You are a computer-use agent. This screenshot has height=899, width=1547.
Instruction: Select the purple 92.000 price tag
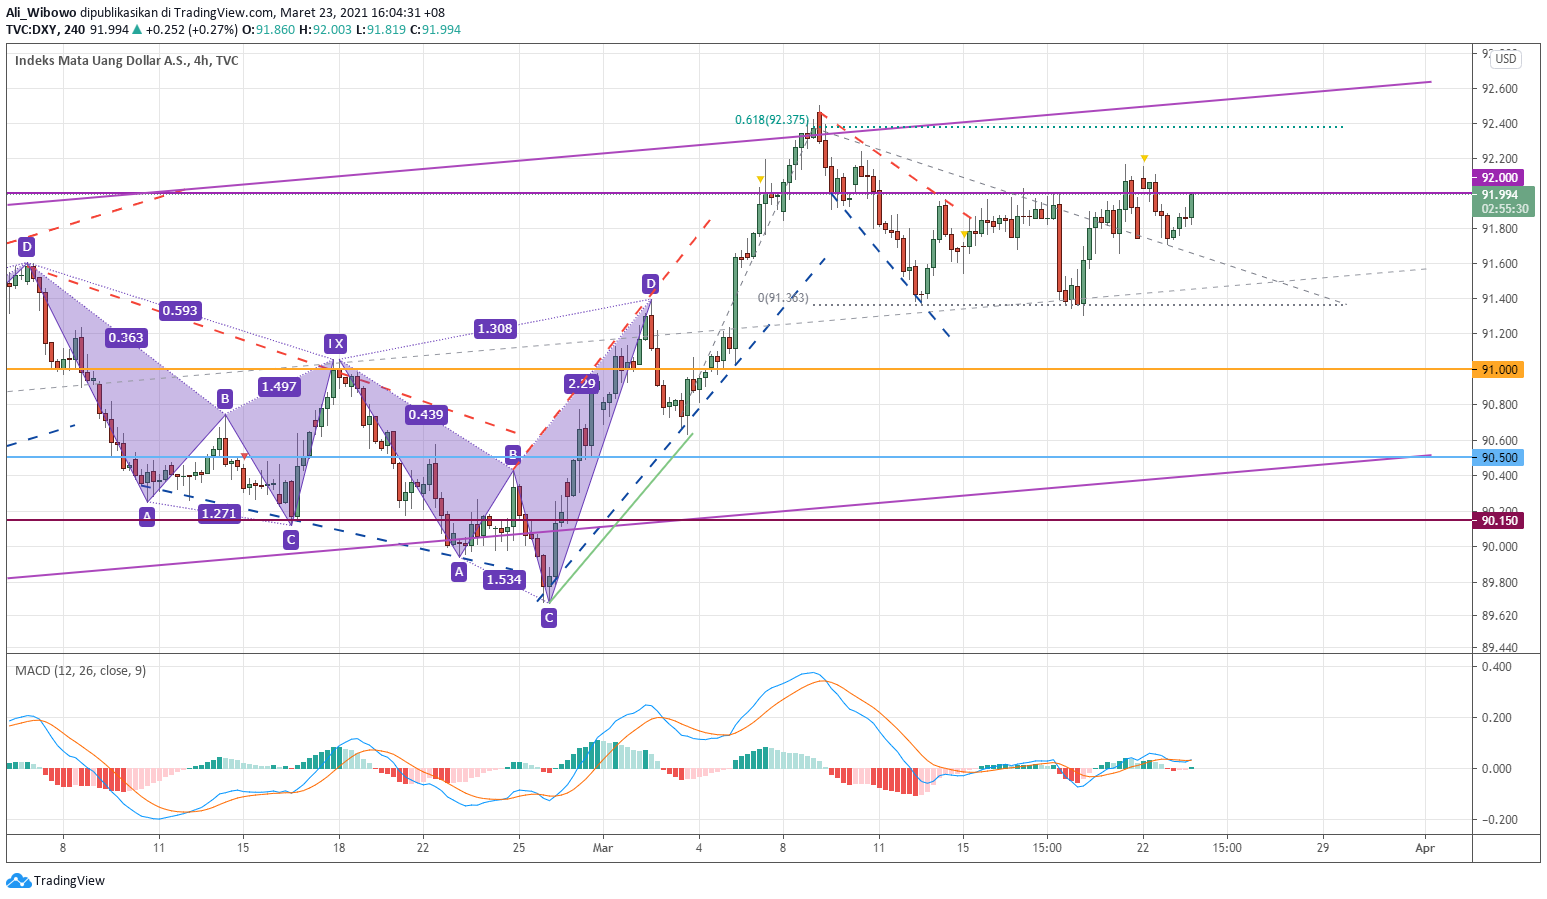pos(1499,178)
